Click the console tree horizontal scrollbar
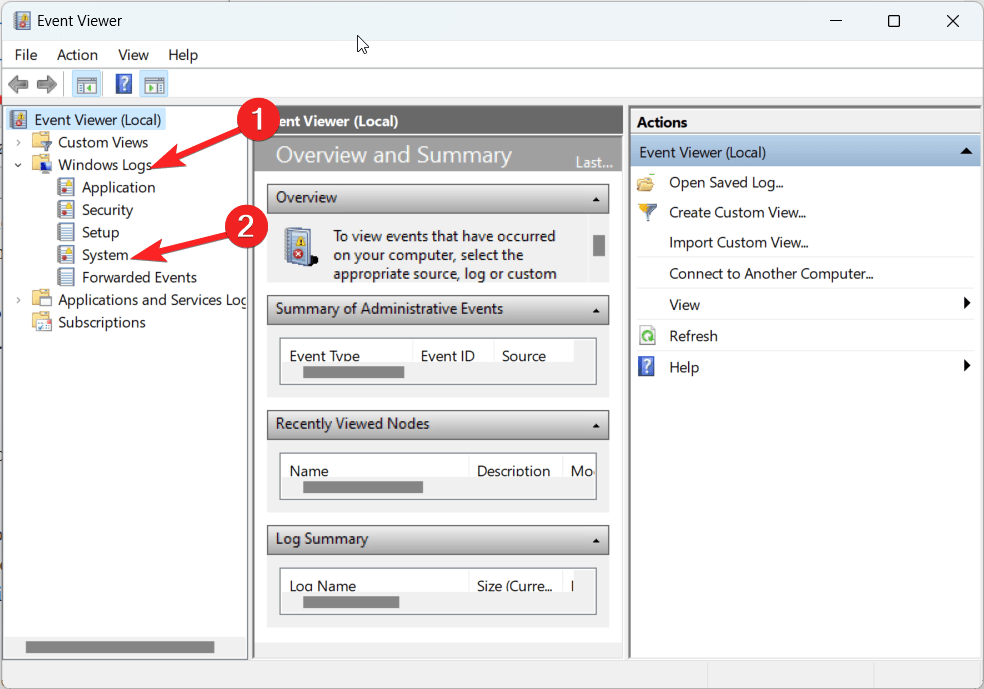984x689 pixels. pos(120,647)
